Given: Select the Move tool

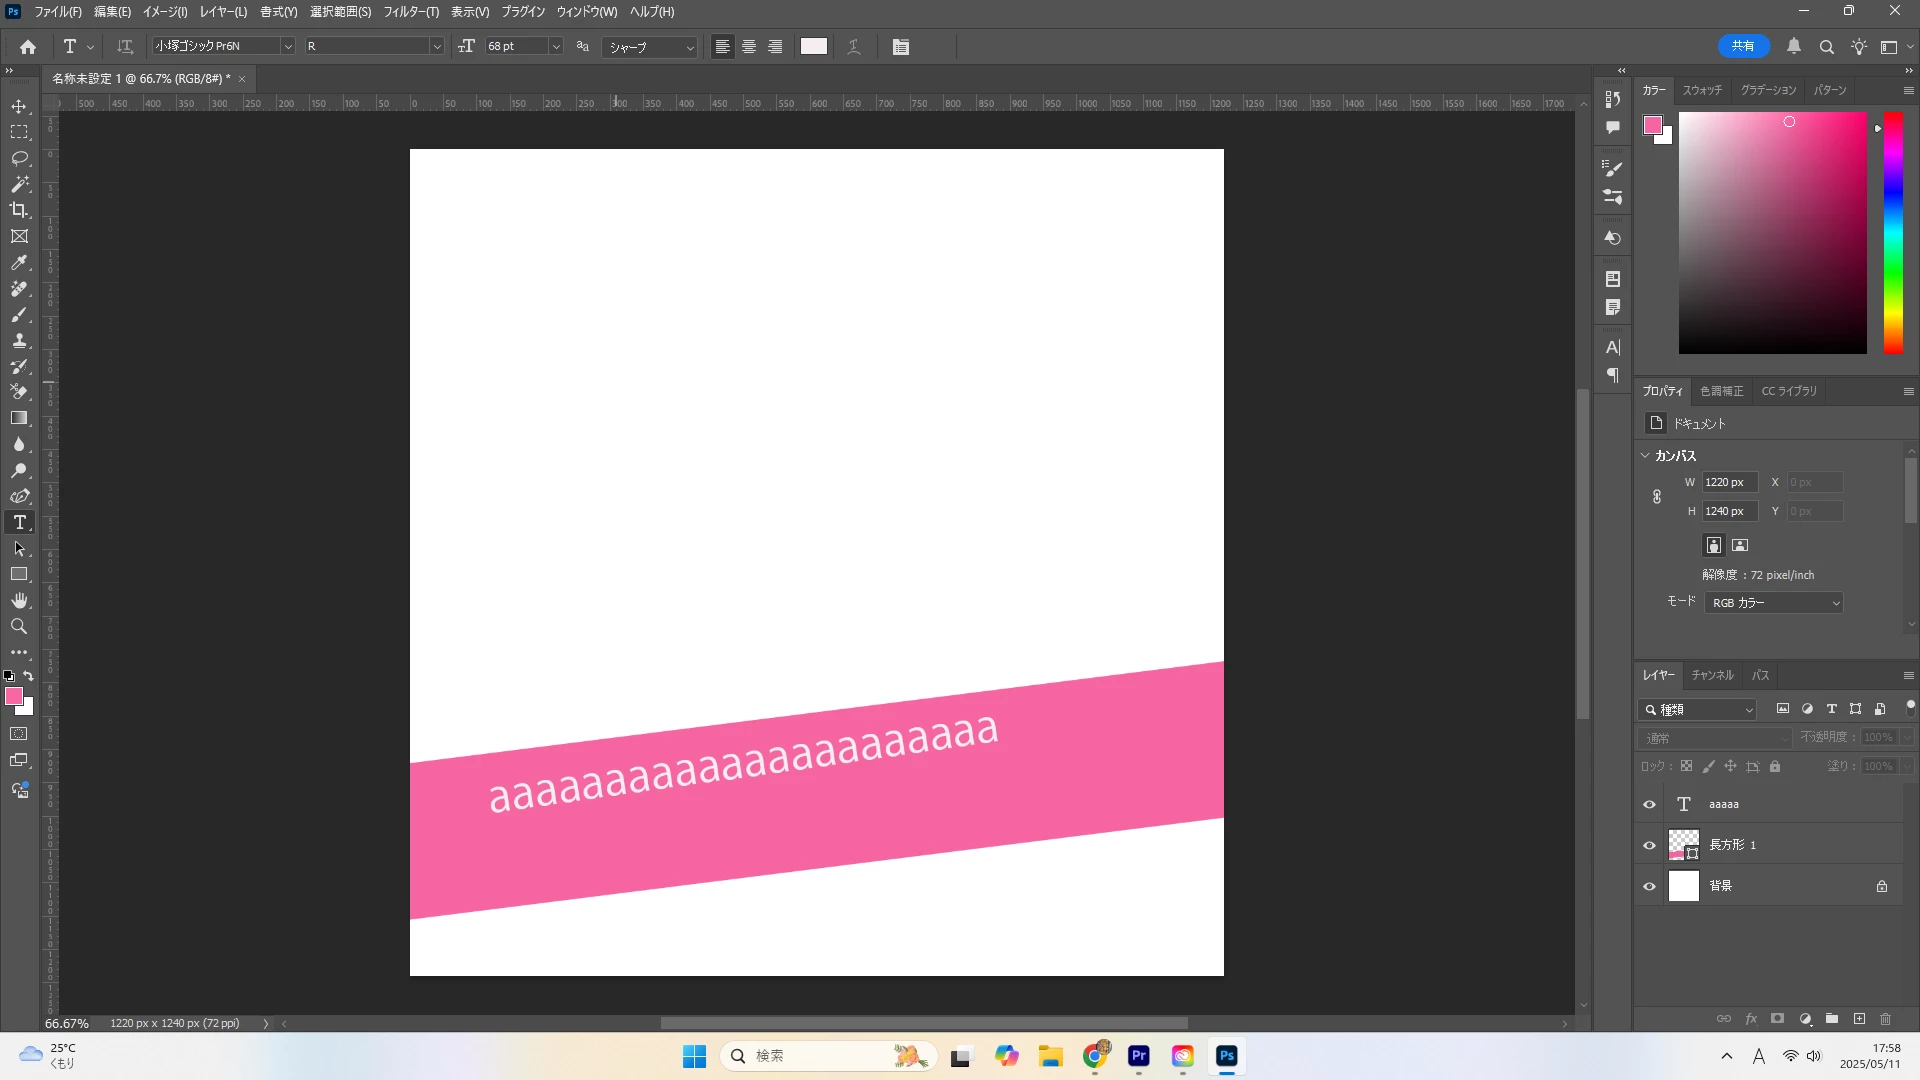Looking at the screenshot, I should 19,106.
